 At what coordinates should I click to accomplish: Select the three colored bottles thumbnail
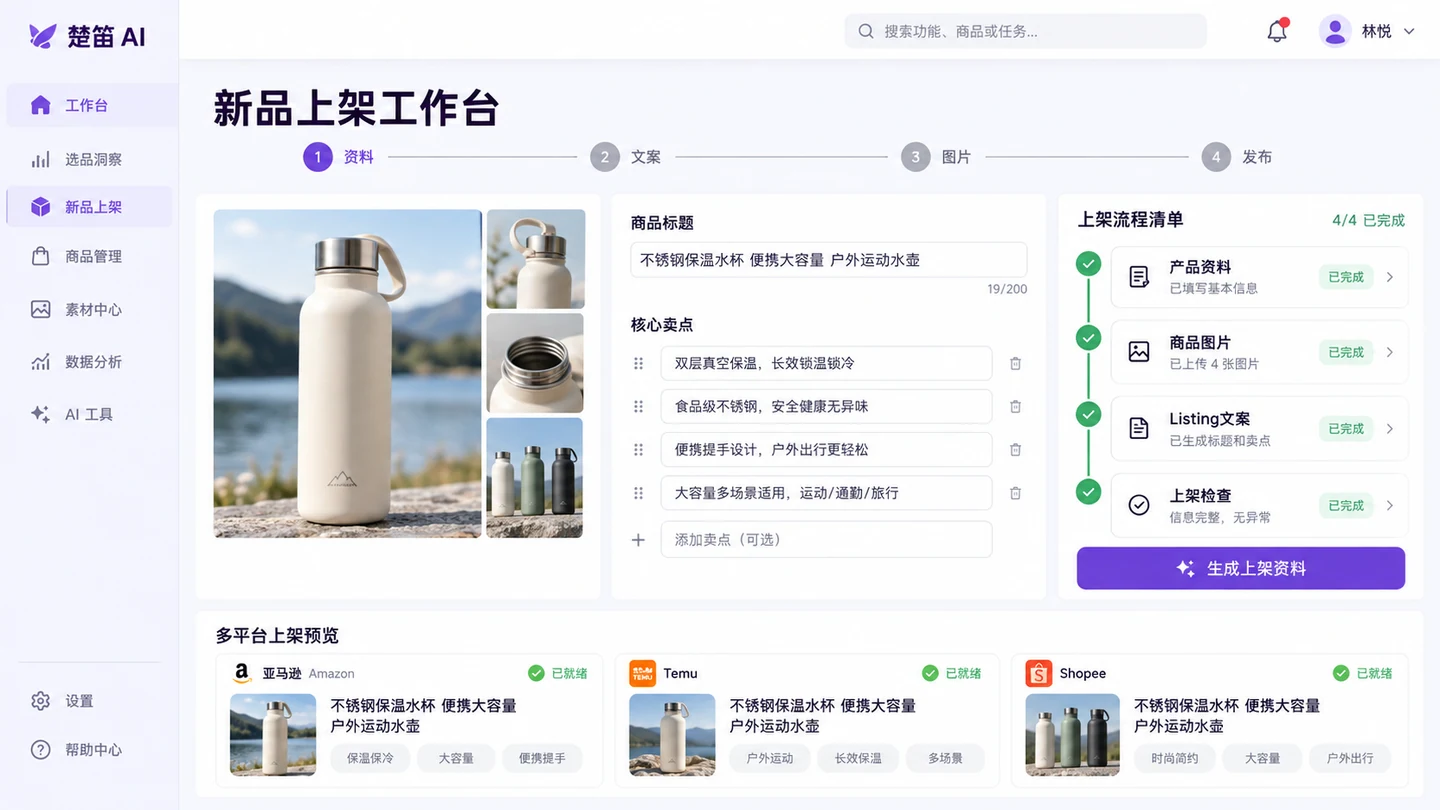pos(535,478)
